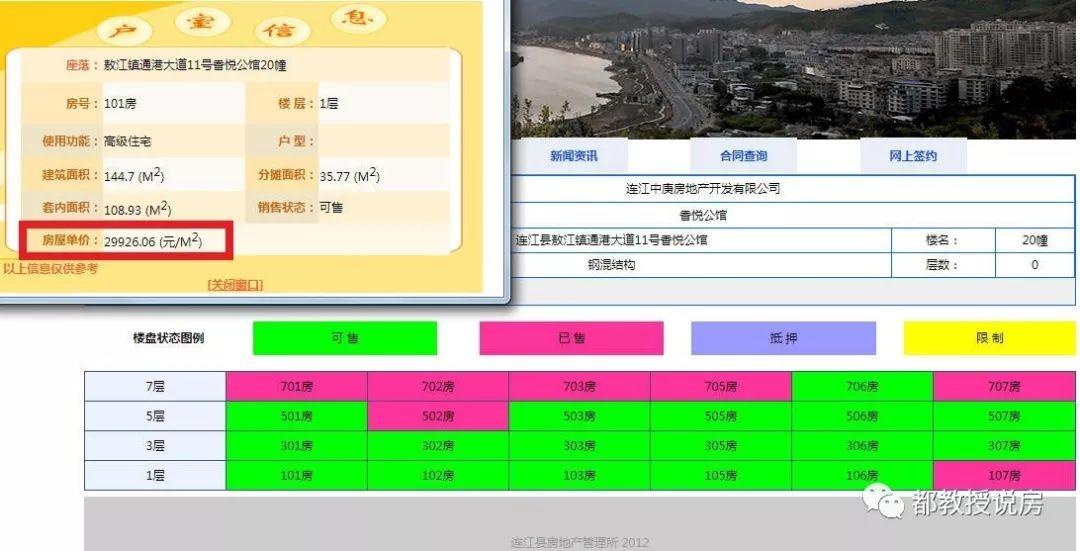Open the 网上签约 tab
This screenshot has width=1080, height=551.
(x=913, y=156)
